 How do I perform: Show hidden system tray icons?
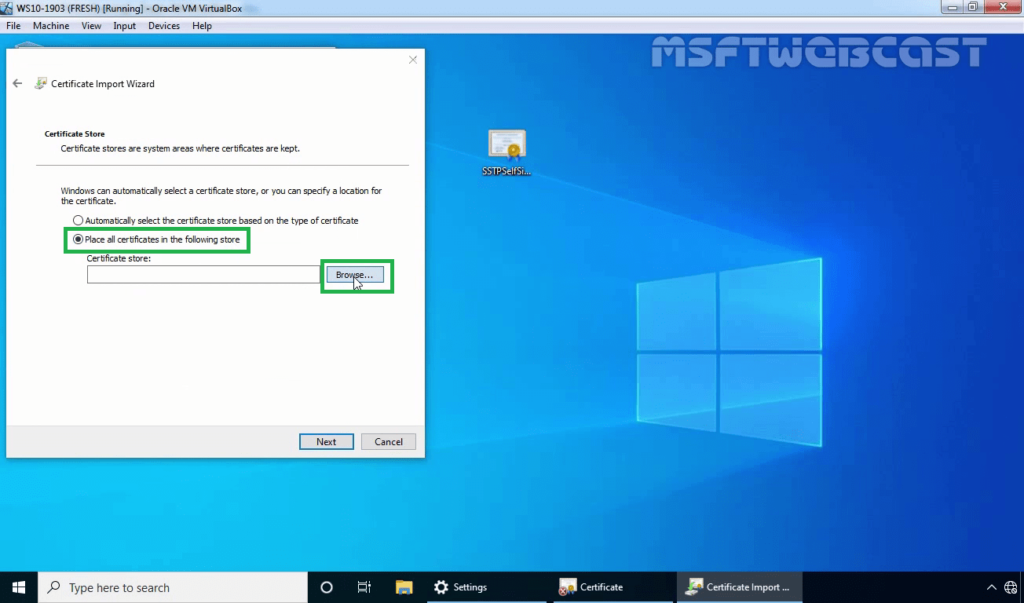pyautogui.click(x=991, y=587)
